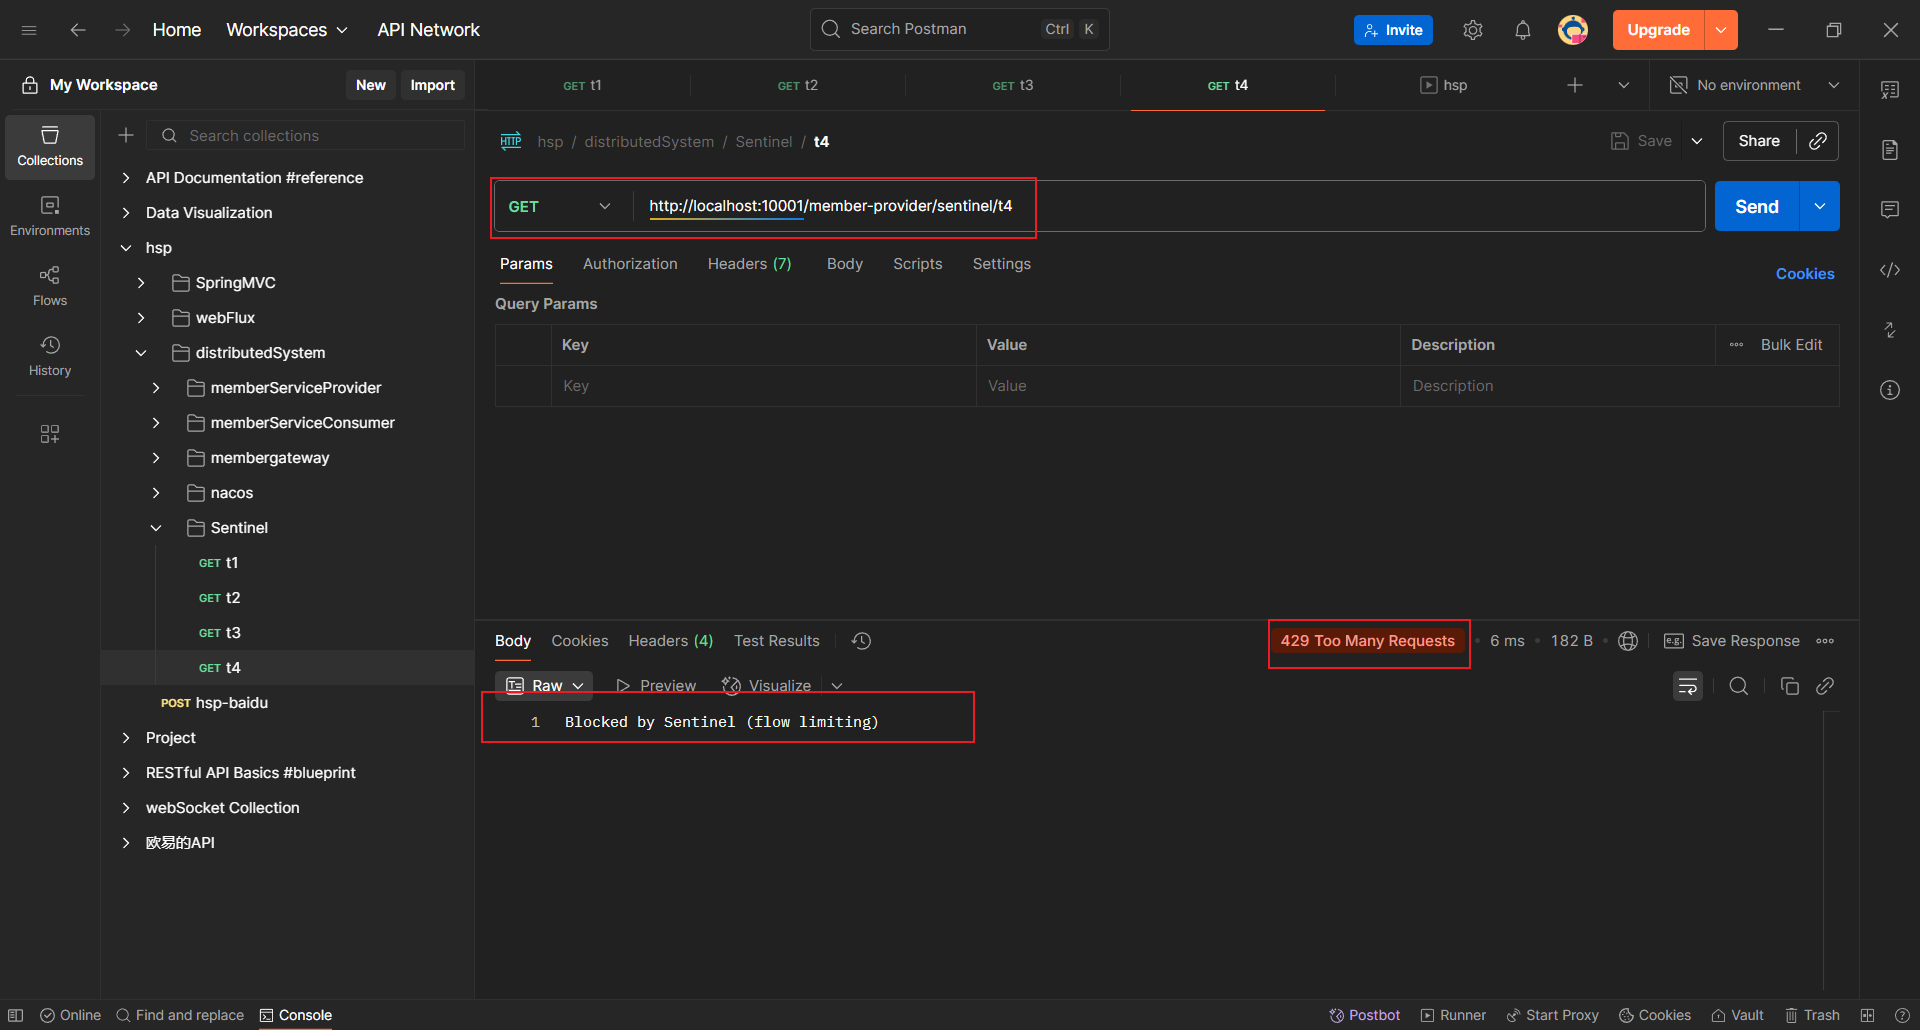Search within the response body
Screen dimensions: 1920x1030
1739,686
